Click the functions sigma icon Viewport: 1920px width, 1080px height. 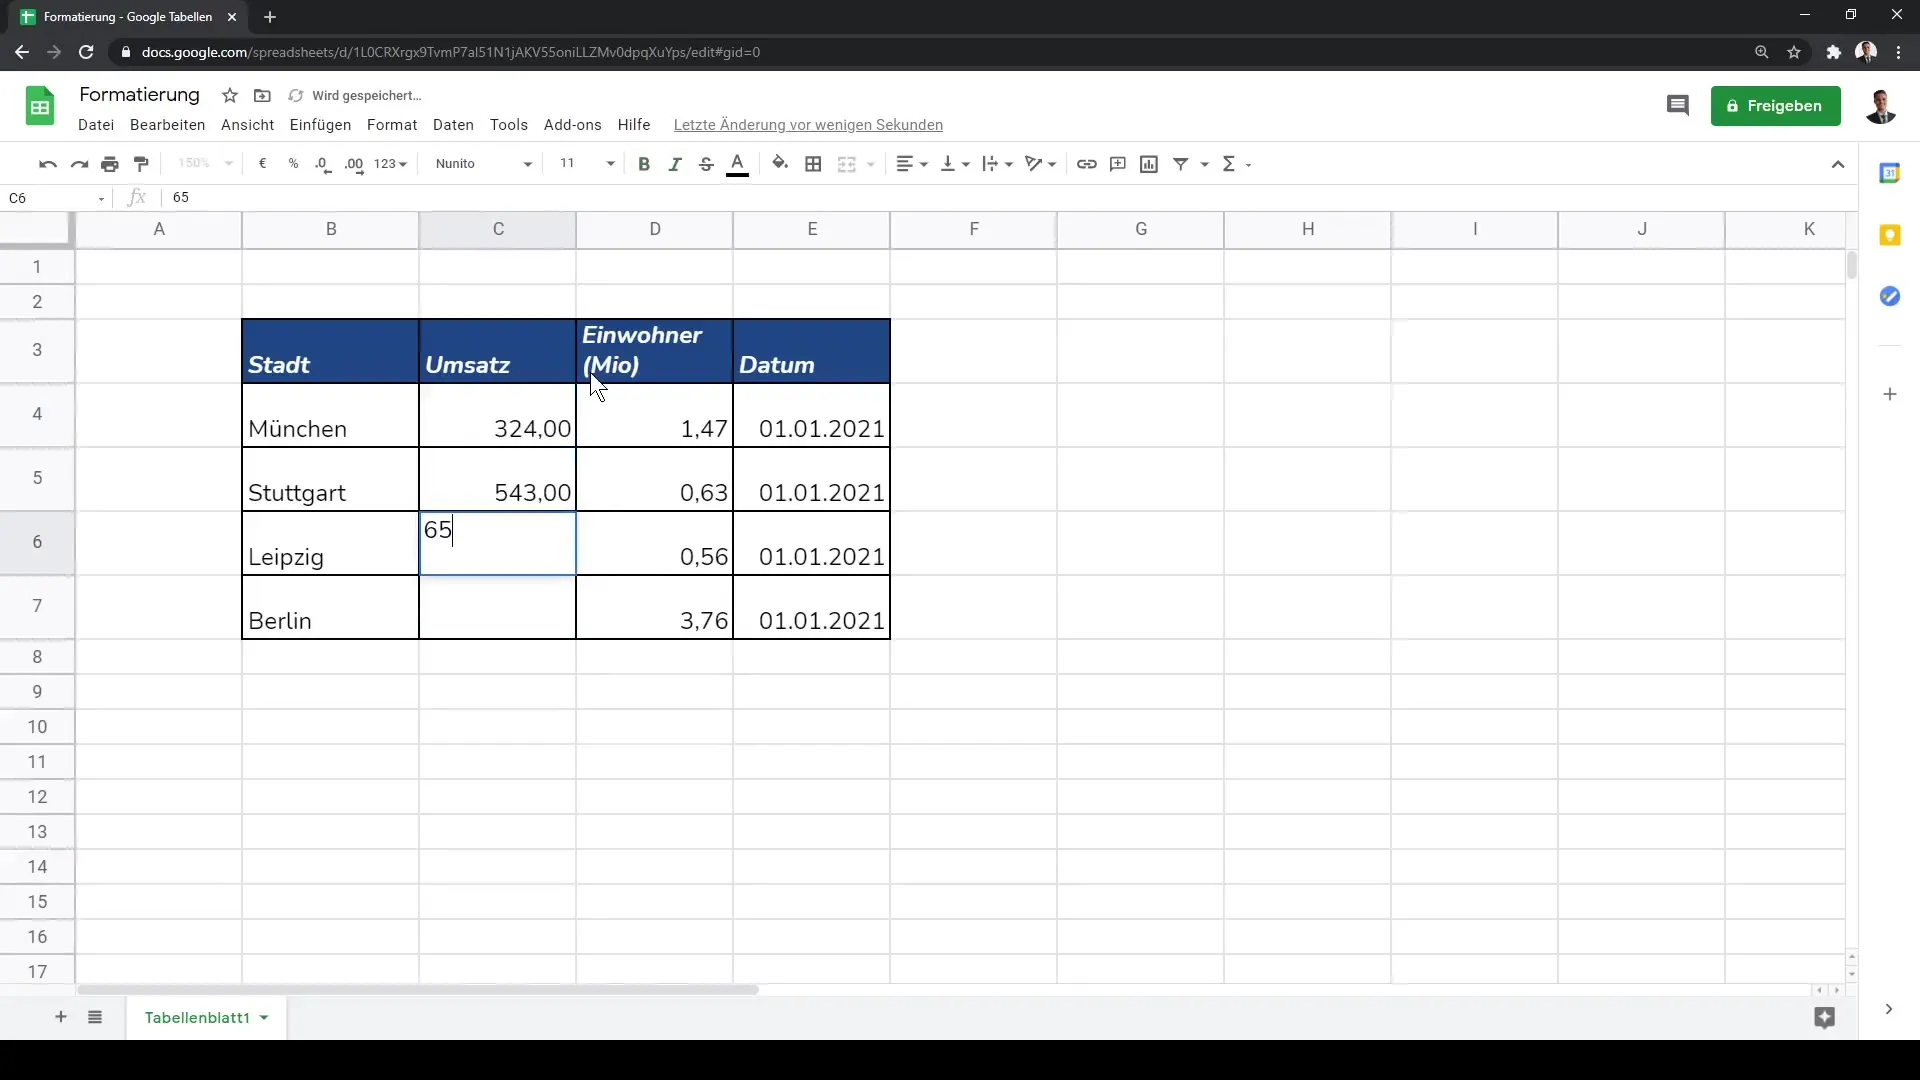coord(1230,164)
